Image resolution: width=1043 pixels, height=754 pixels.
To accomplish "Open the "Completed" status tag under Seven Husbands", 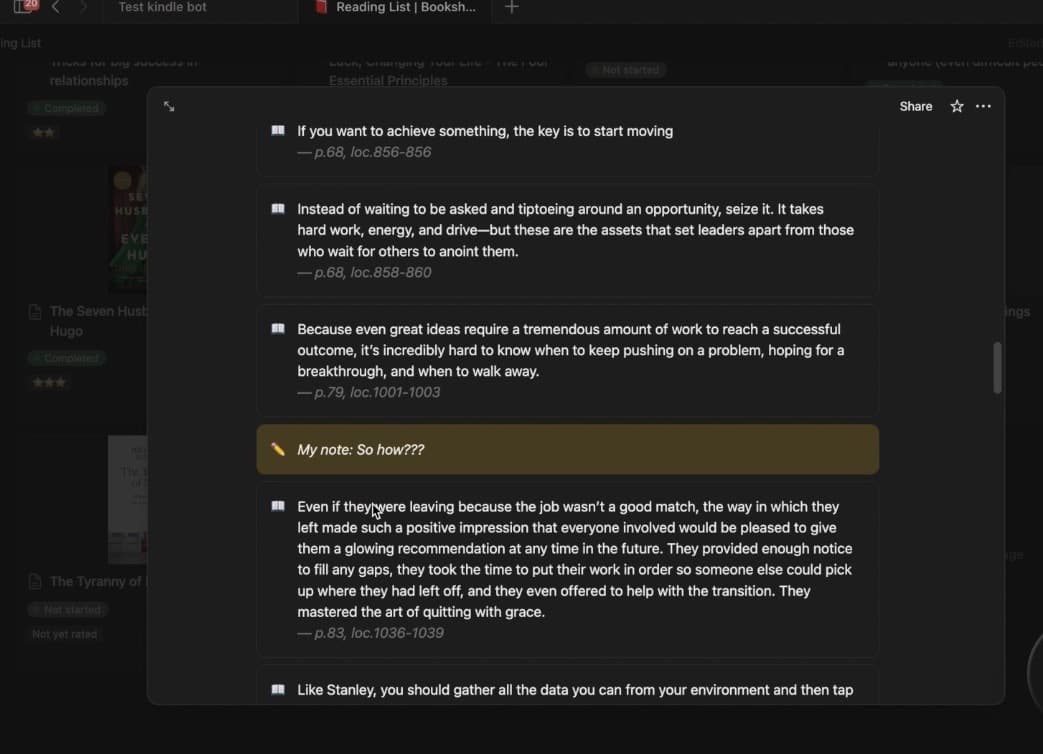I will click(67, 357).
